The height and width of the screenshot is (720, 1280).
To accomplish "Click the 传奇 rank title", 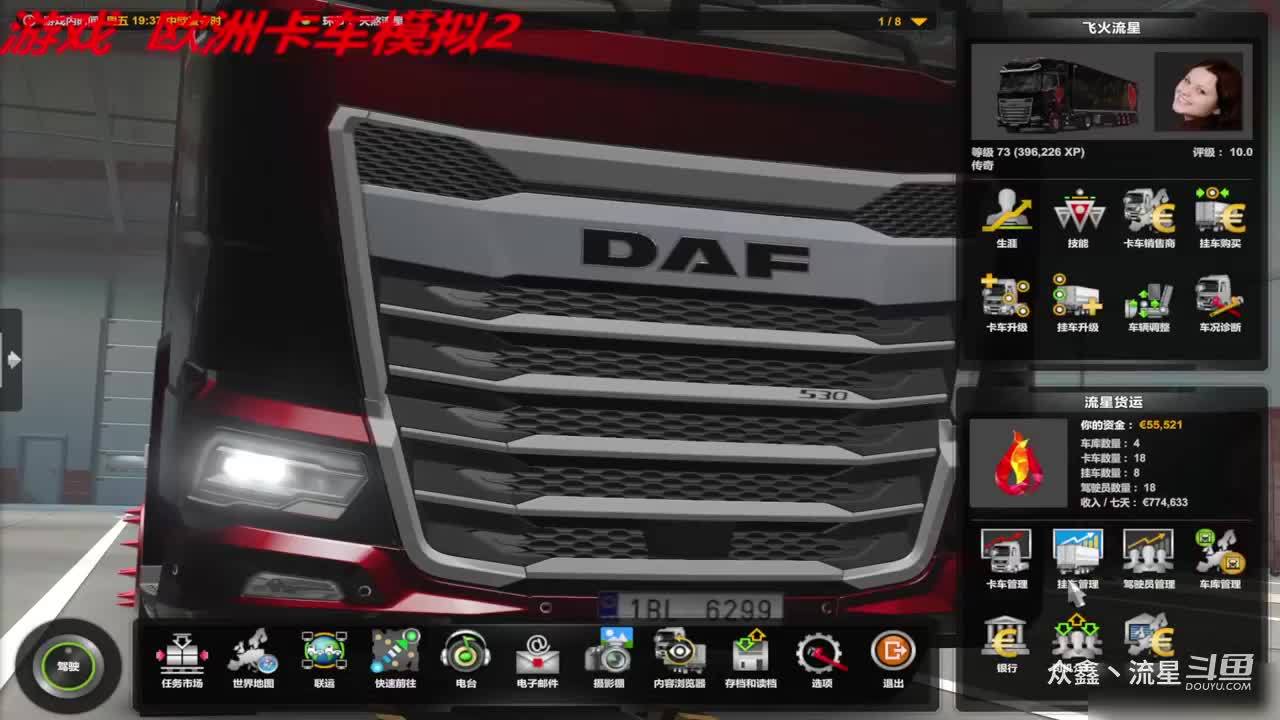I will pos(982,166).
